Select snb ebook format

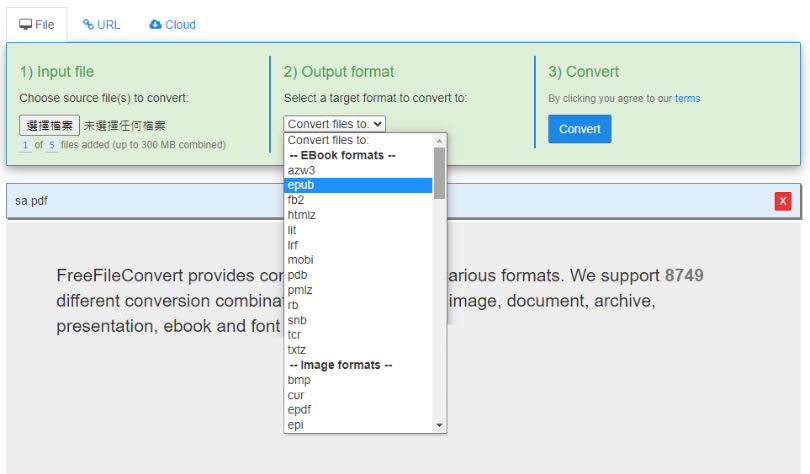tap(358, 320)
